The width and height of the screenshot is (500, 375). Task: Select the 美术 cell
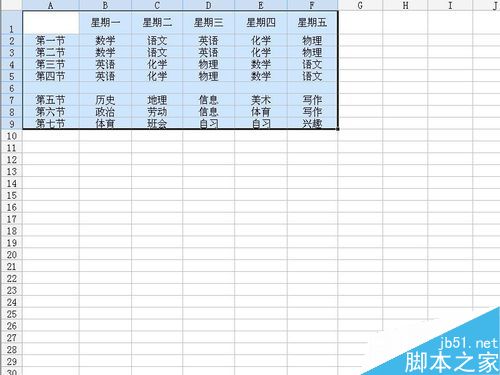[261, 100]
